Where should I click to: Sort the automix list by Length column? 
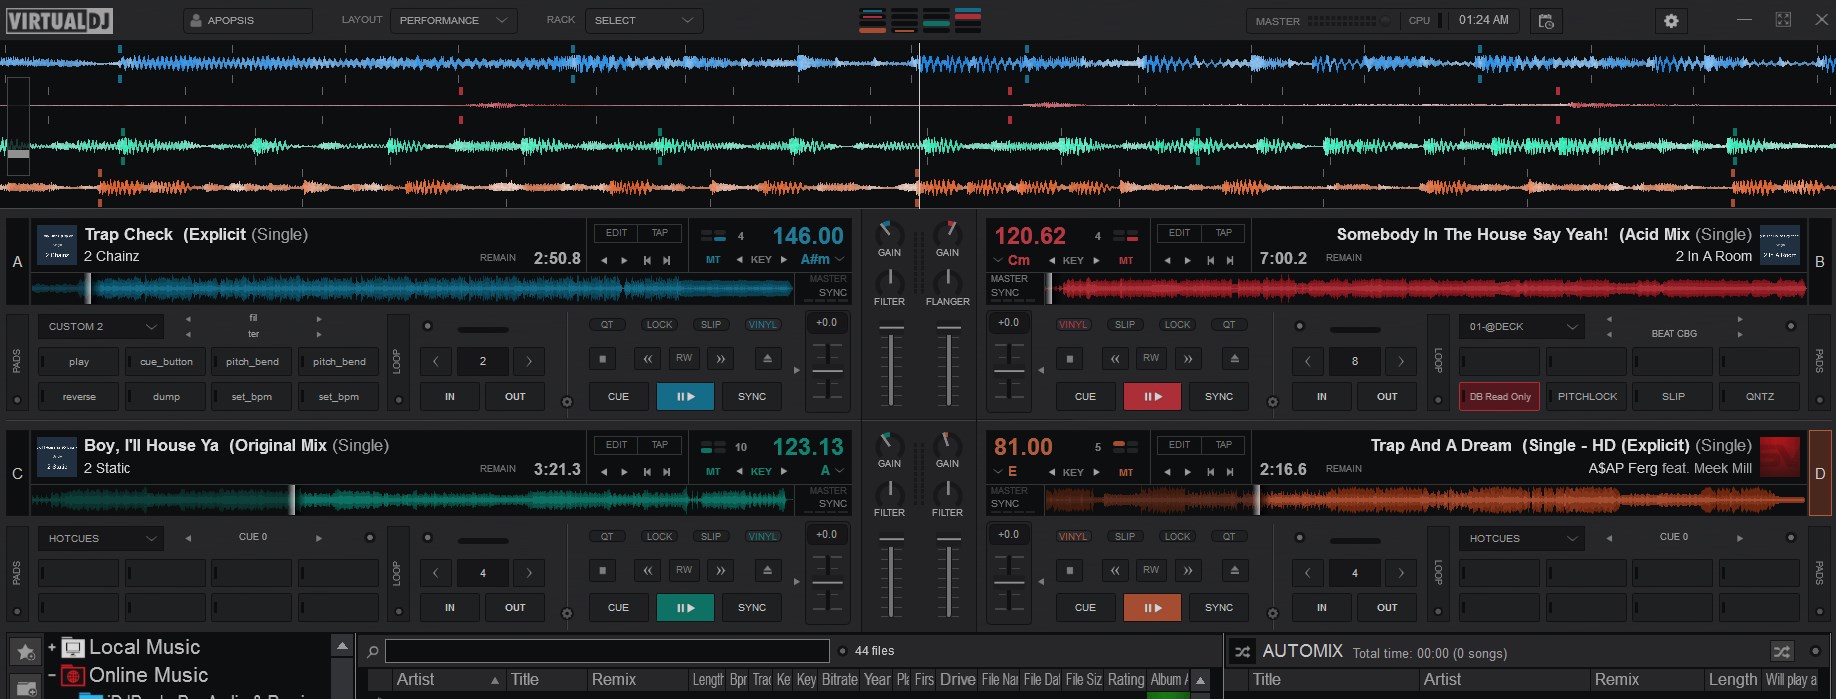click(x=1732, y=680)
